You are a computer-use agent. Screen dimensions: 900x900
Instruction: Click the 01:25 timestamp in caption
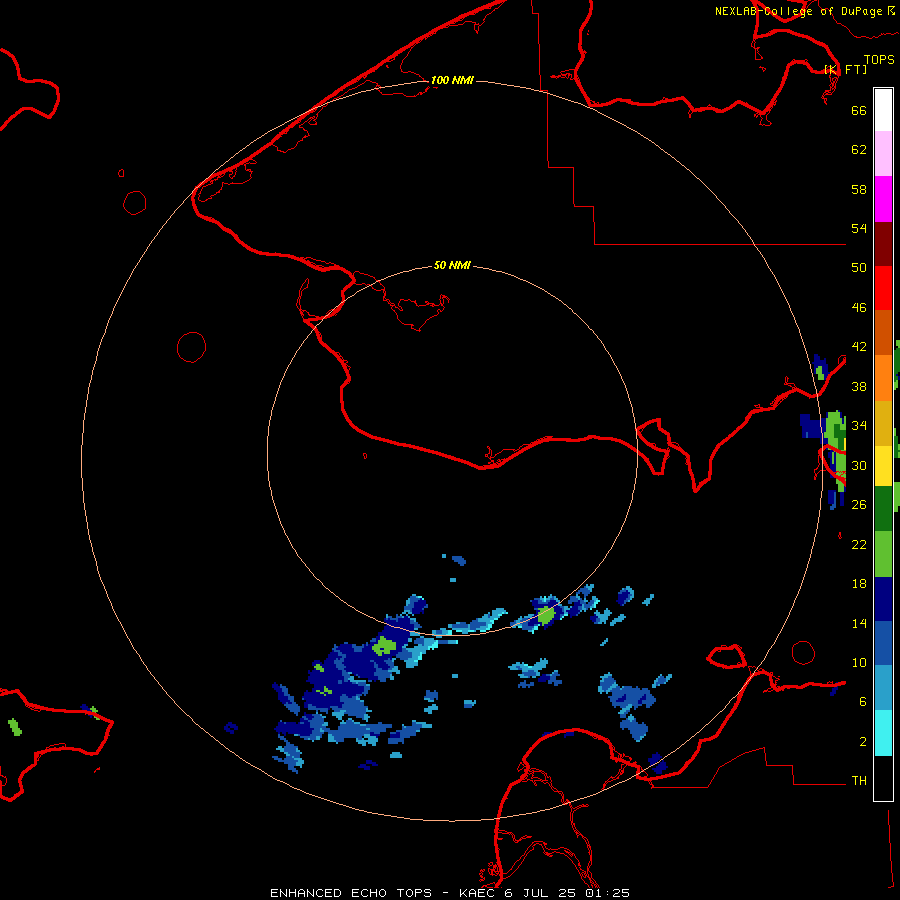pyautogui.click(x=607, y=893)
